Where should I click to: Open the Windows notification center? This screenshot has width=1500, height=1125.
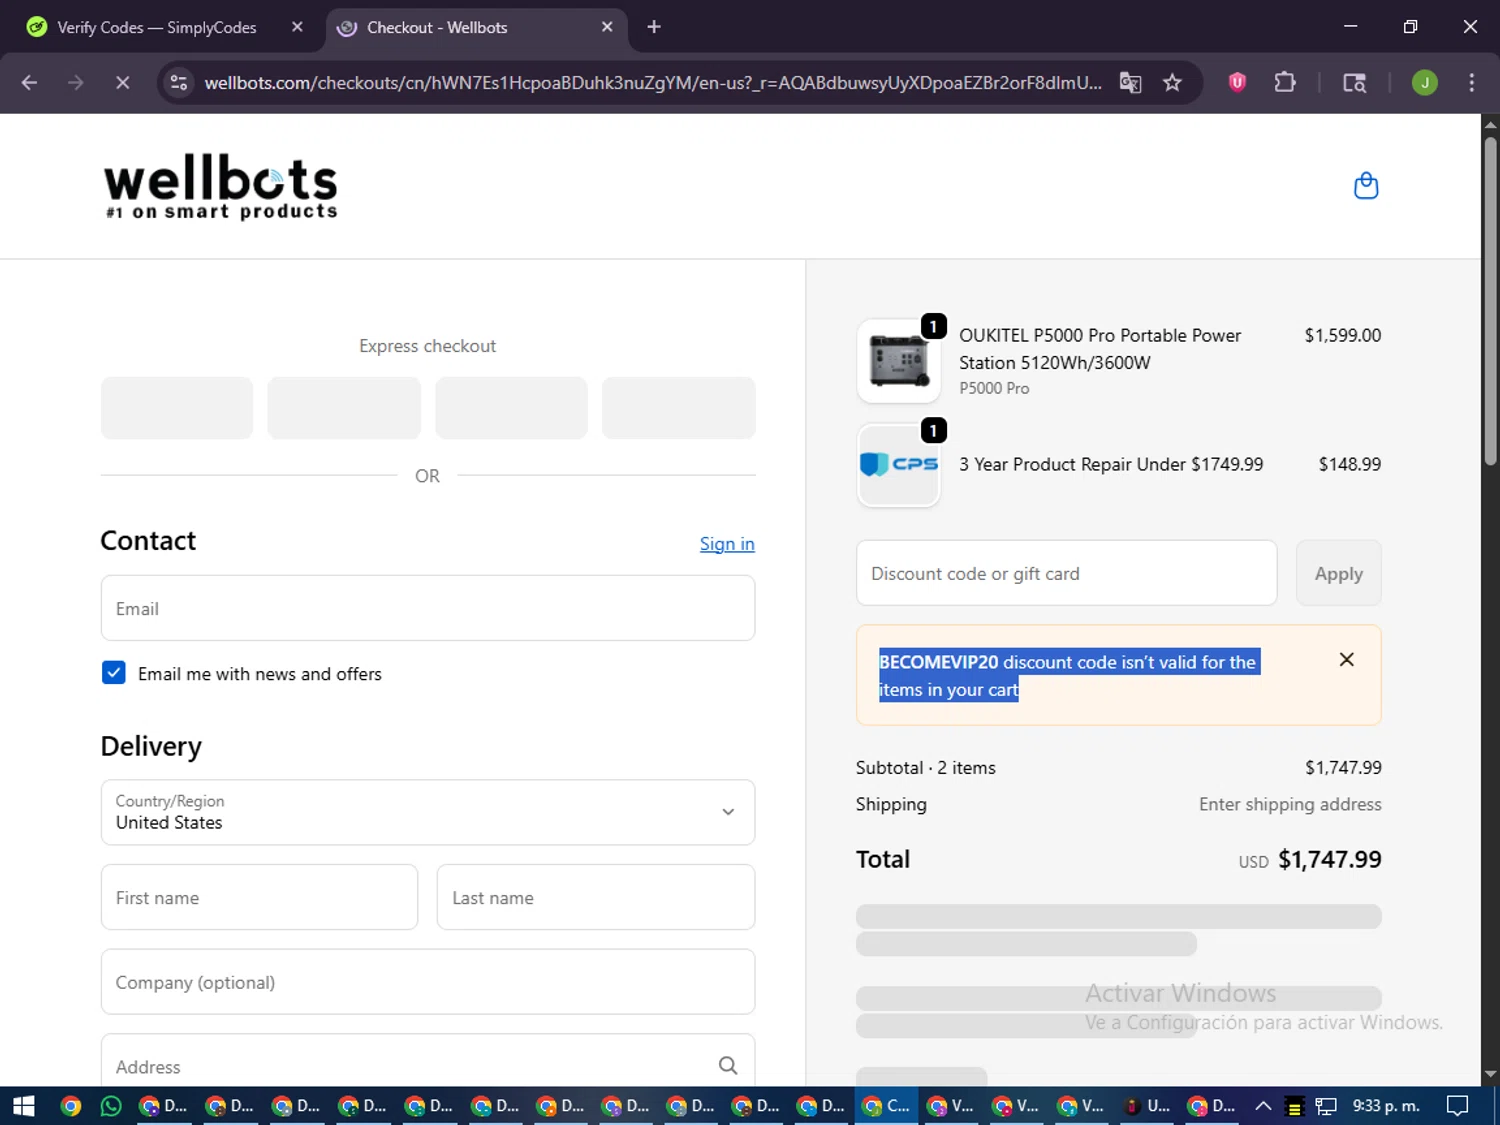[x=1458, y=1106]
